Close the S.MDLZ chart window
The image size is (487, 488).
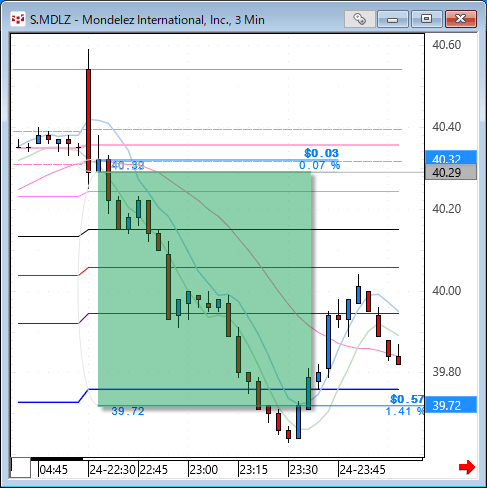tap(460, 19)
